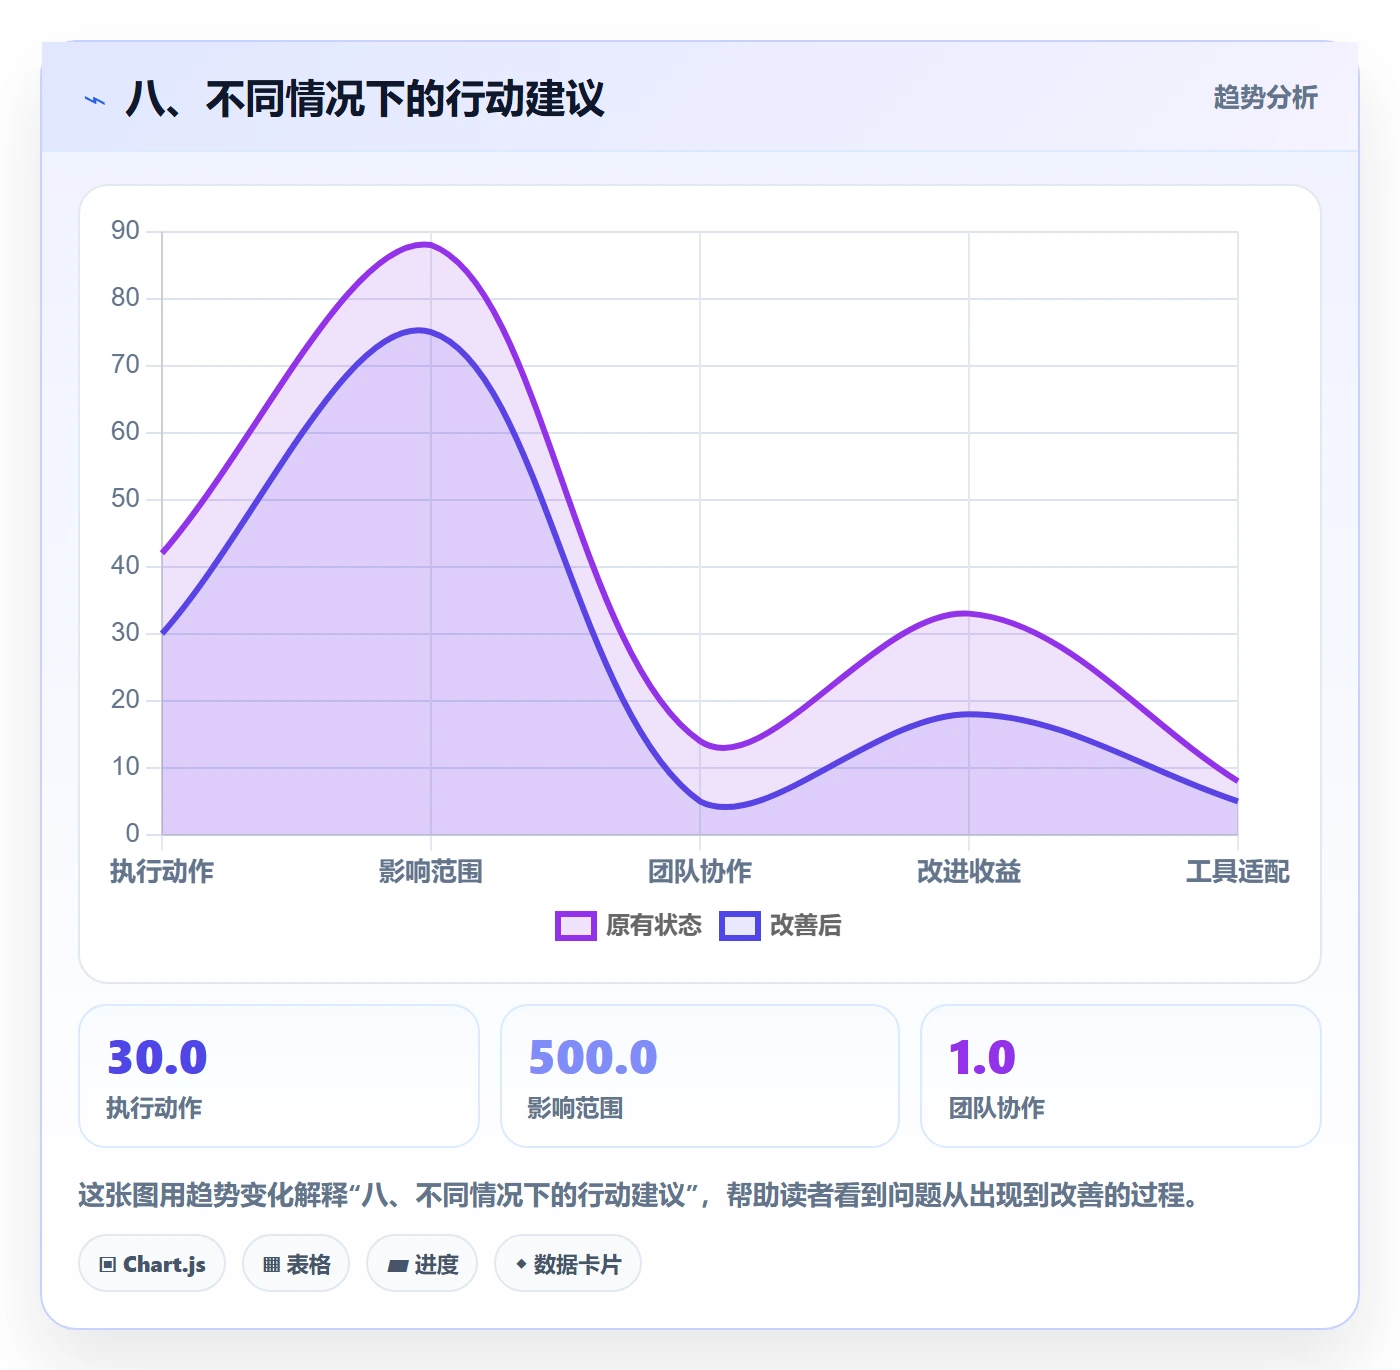
Task: Open the 30.0 执行动作 stat card
Action: [279, 1076]
